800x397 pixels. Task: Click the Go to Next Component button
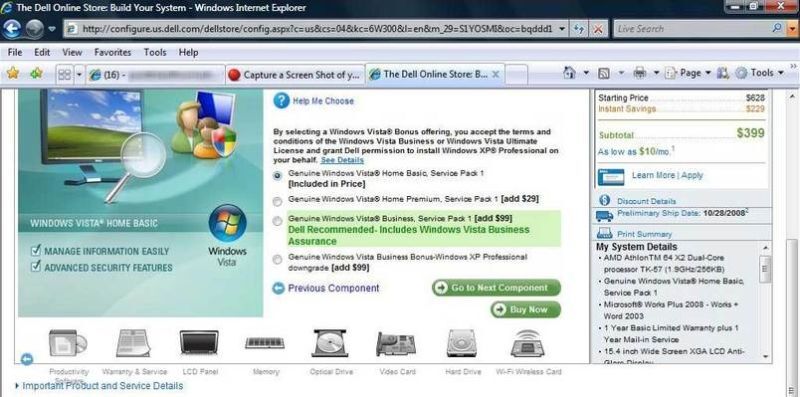tap(496, 288)
